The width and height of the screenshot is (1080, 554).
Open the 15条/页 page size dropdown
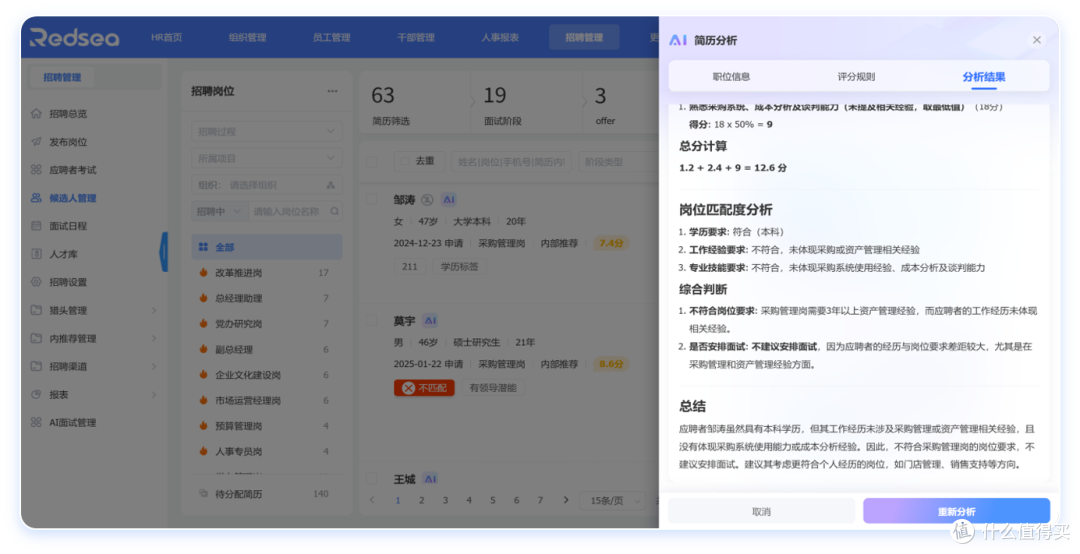[x=614, y=500]
